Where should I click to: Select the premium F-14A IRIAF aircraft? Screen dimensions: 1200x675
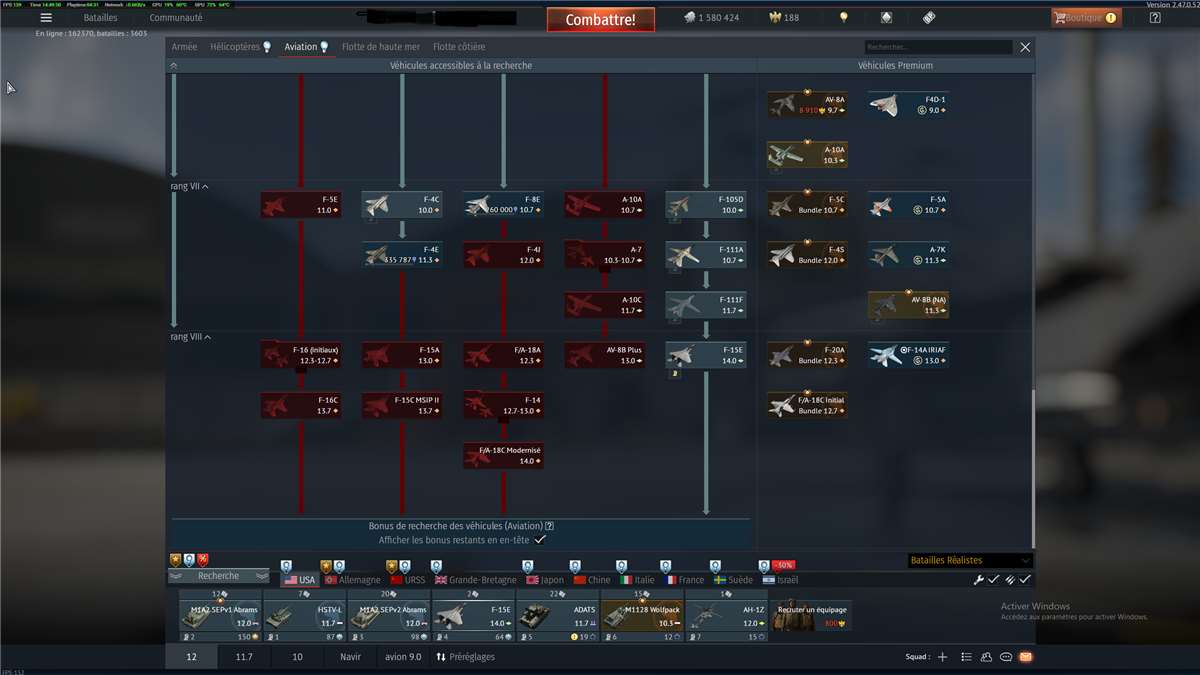908,355
